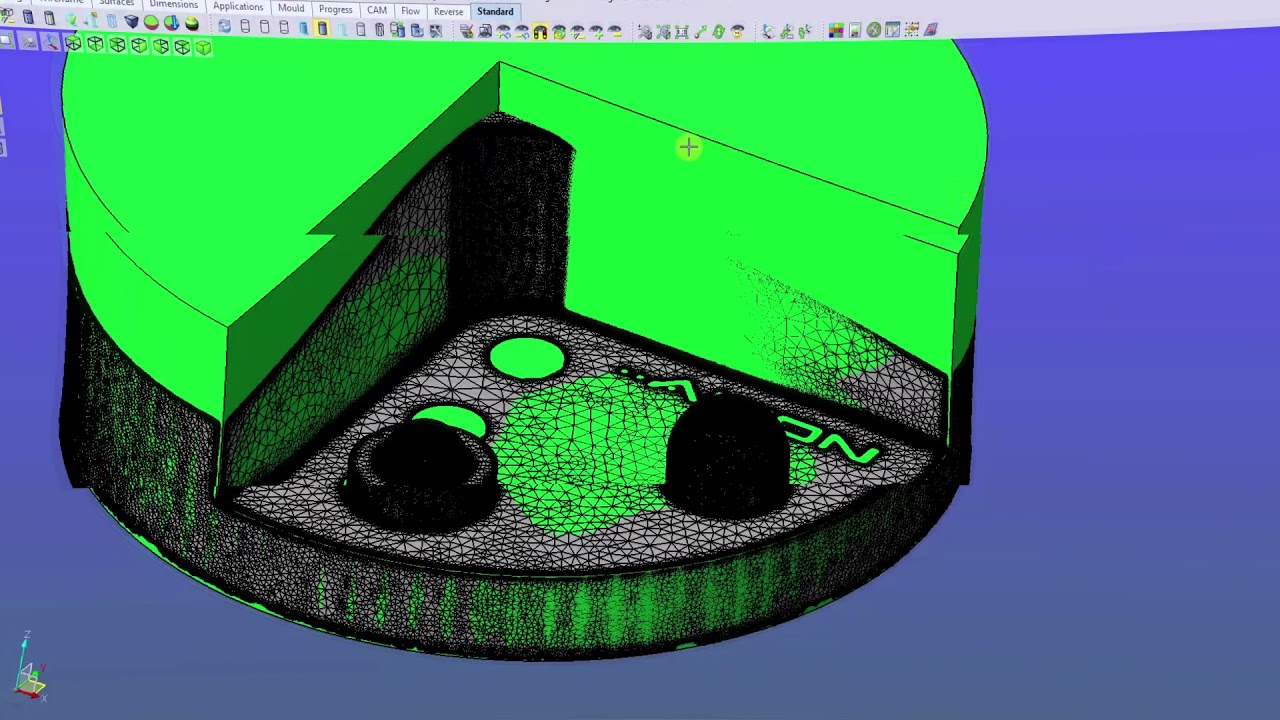Click the diagonal green arrow icon
The width and height of the screenshot is (1280, 720).
[x=700, y=31]
